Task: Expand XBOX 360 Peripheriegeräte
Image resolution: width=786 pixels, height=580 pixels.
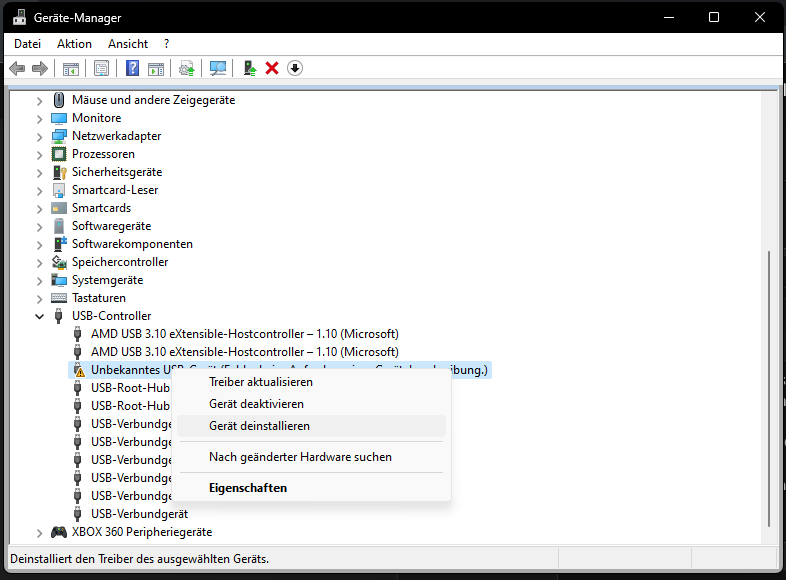Action: pos(39,533)
